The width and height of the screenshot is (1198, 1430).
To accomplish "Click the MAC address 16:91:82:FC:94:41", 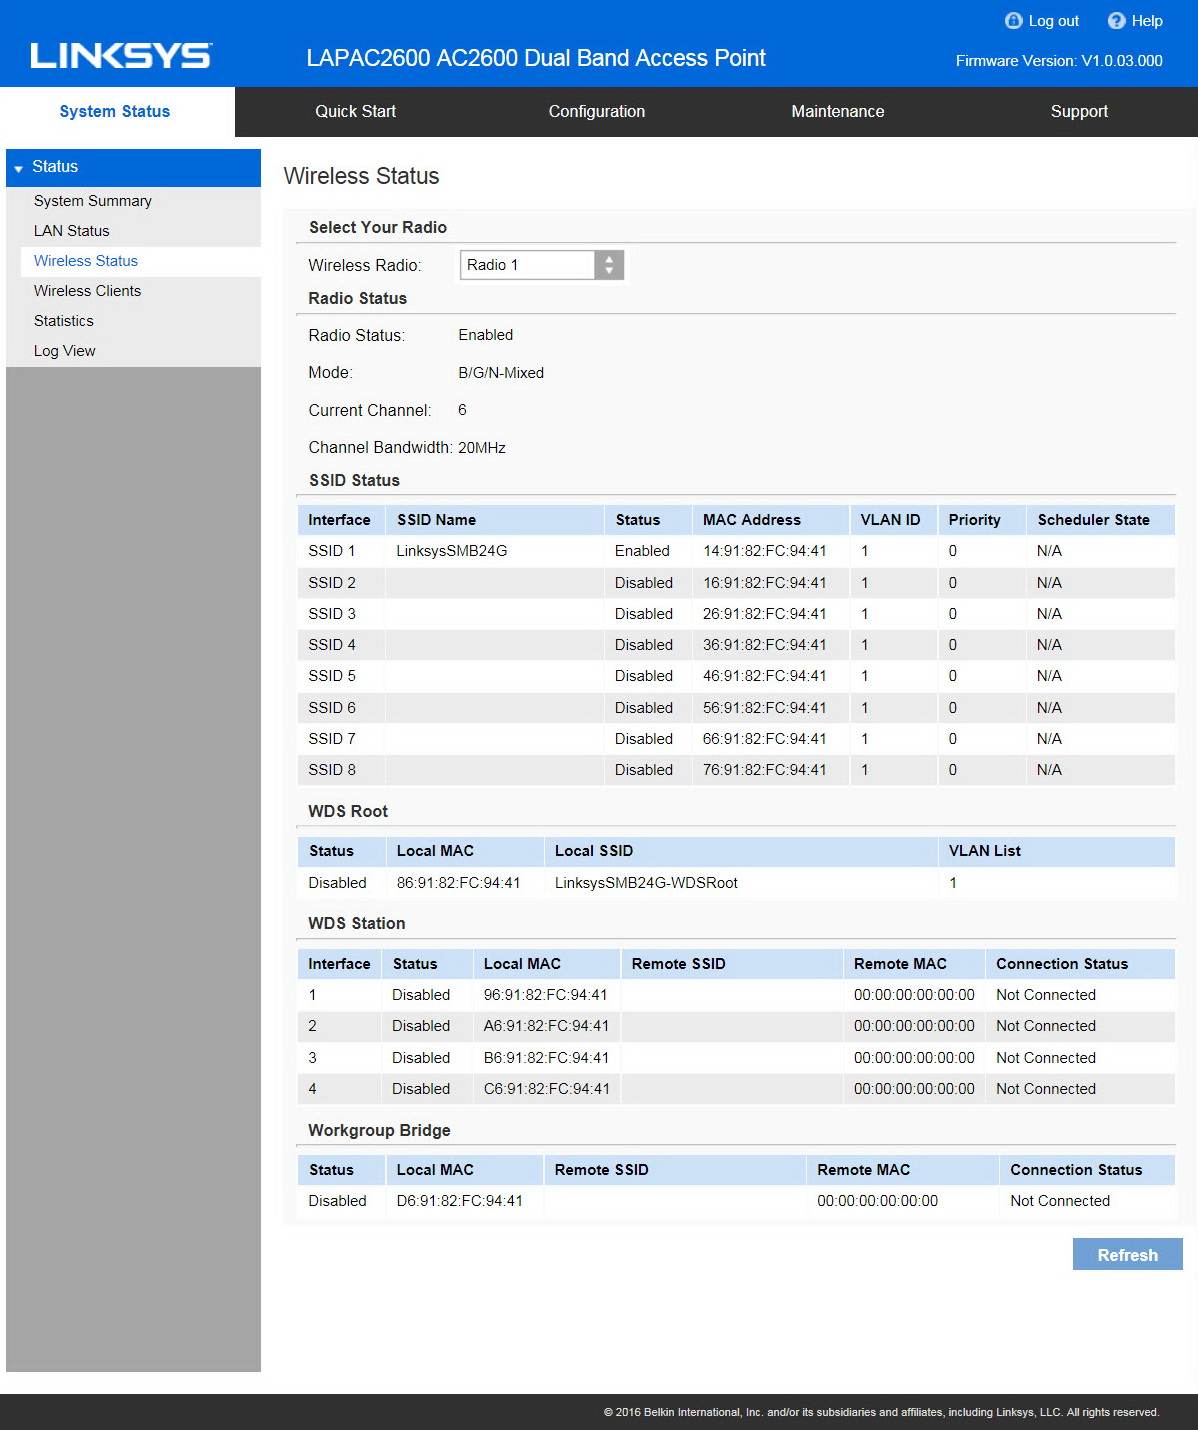I will coord(765,583).
